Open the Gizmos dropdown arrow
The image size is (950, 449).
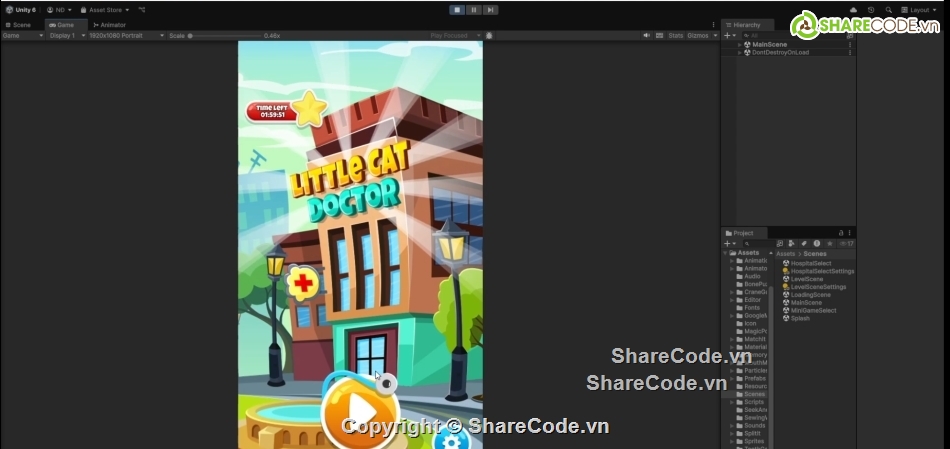tap(715, 36)
